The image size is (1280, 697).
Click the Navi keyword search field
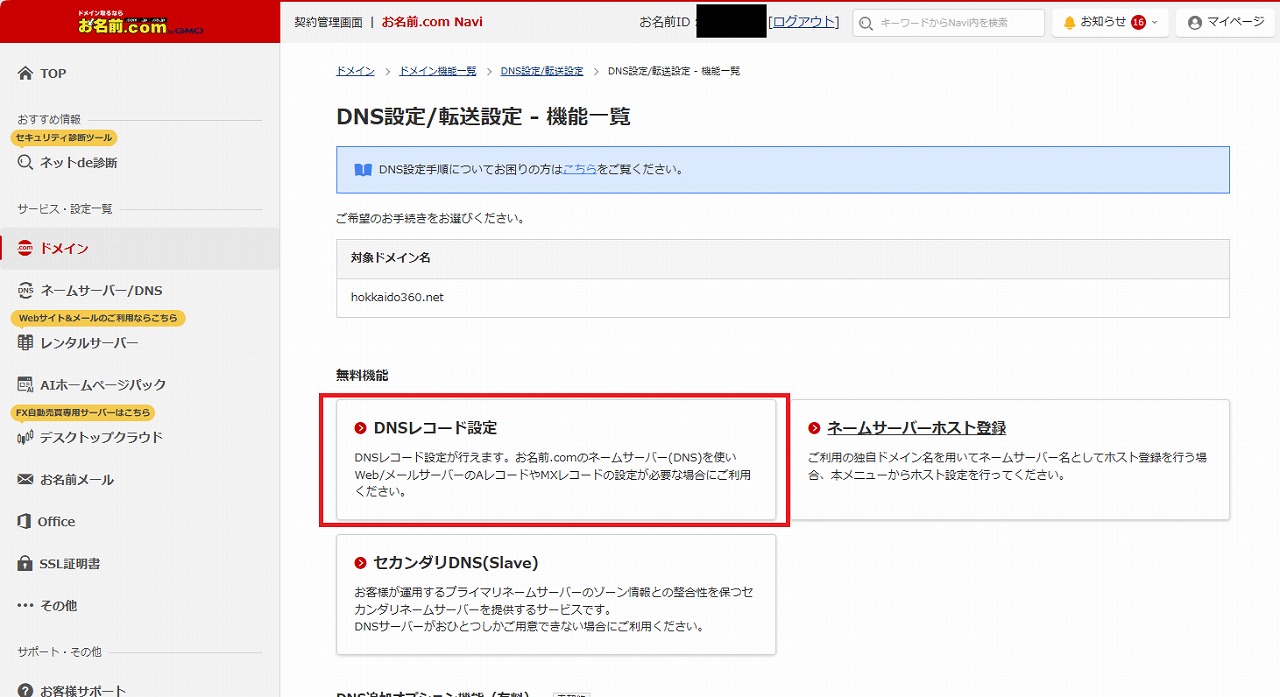pos(956,22)
